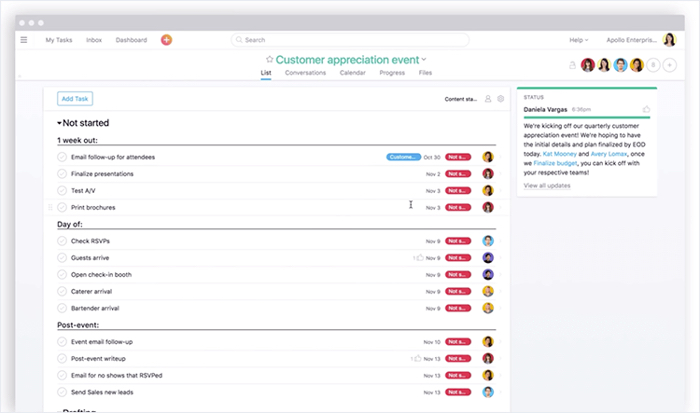
Task: Switch to the Conversations tab
Action: (x=305, y=73)
